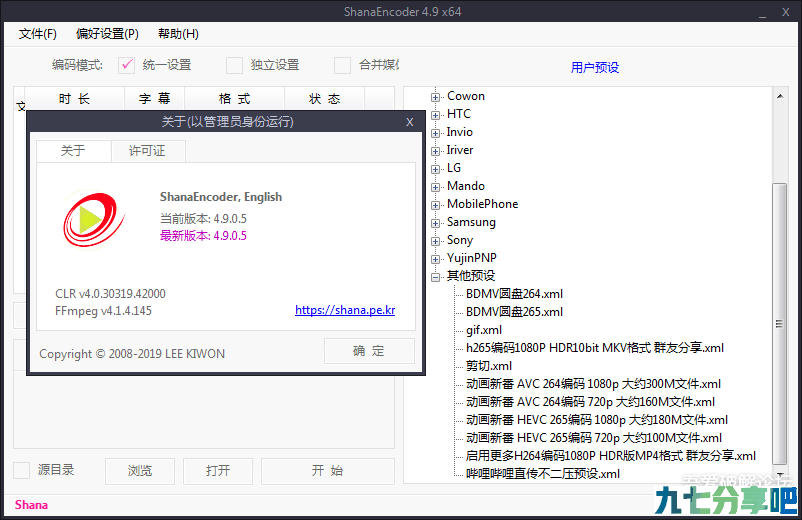Select 动画新番 AVC 264编码 720p preset
The height and width of the screenshot is (520, 802).
[590, 402]
